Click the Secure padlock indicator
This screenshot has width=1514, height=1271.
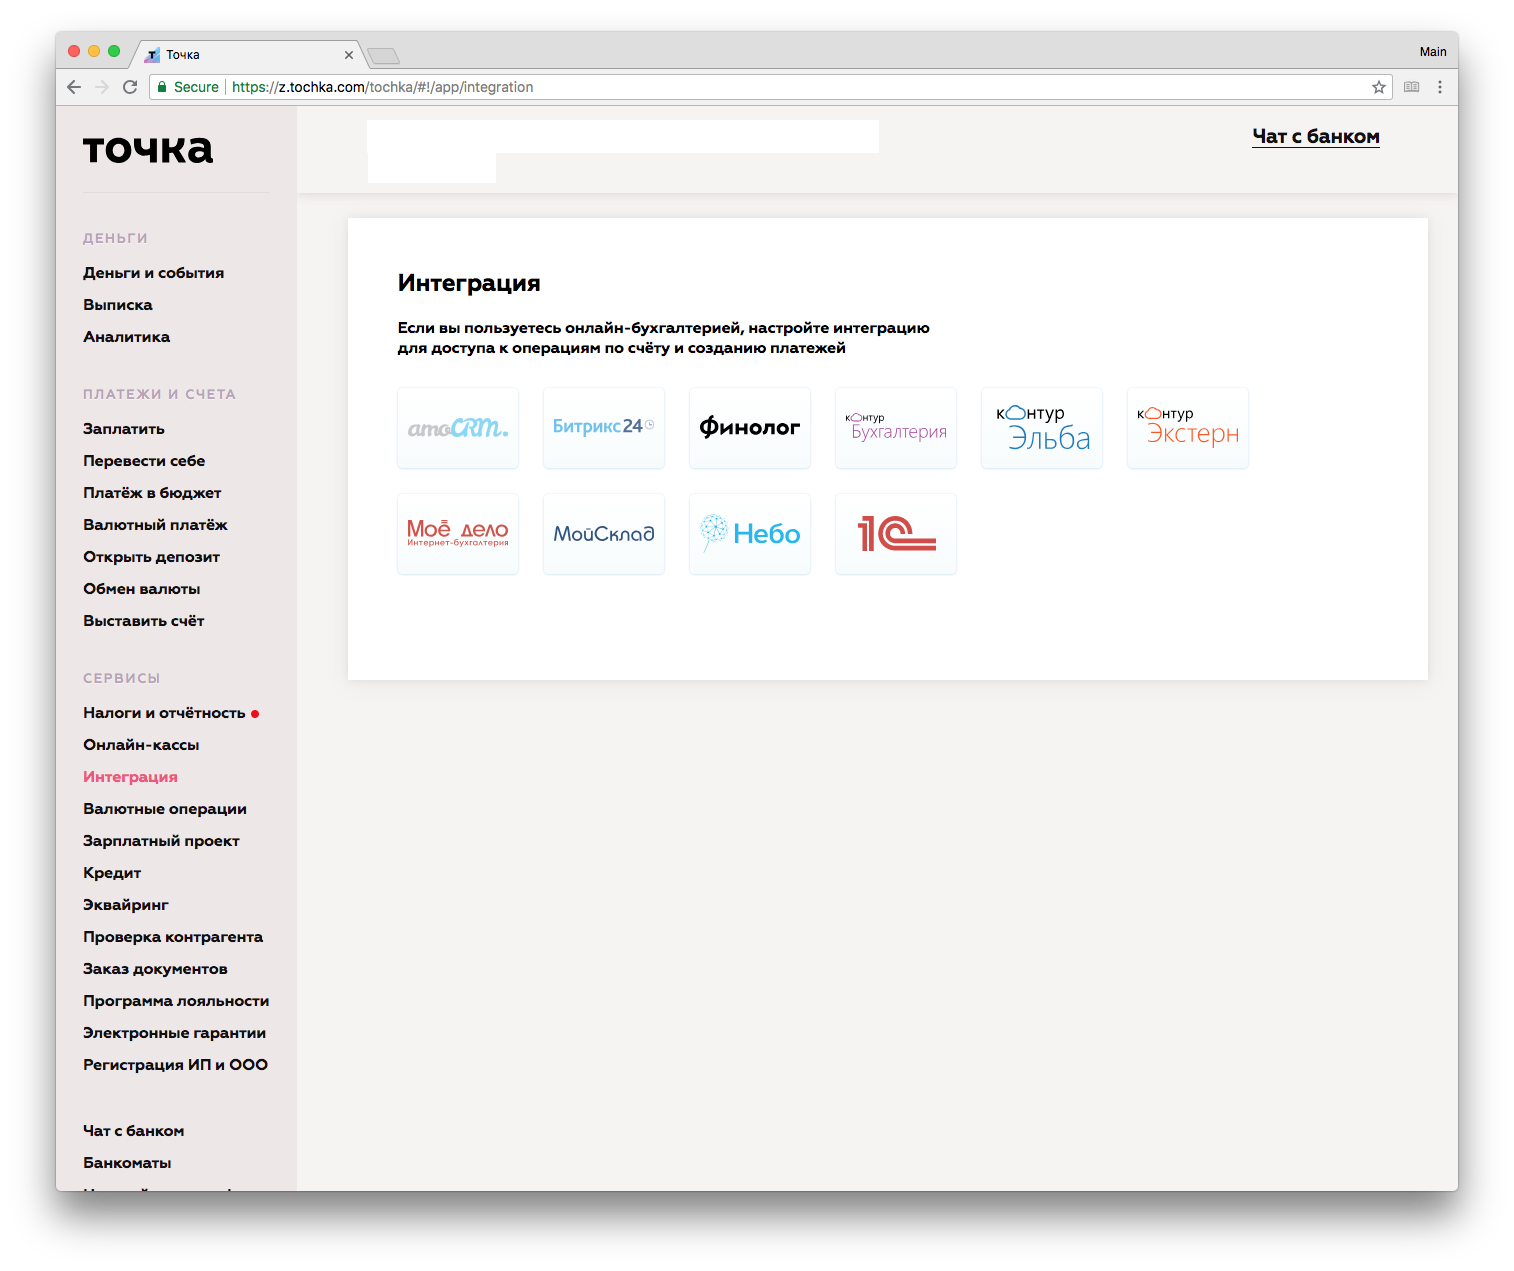pos(188,87)
